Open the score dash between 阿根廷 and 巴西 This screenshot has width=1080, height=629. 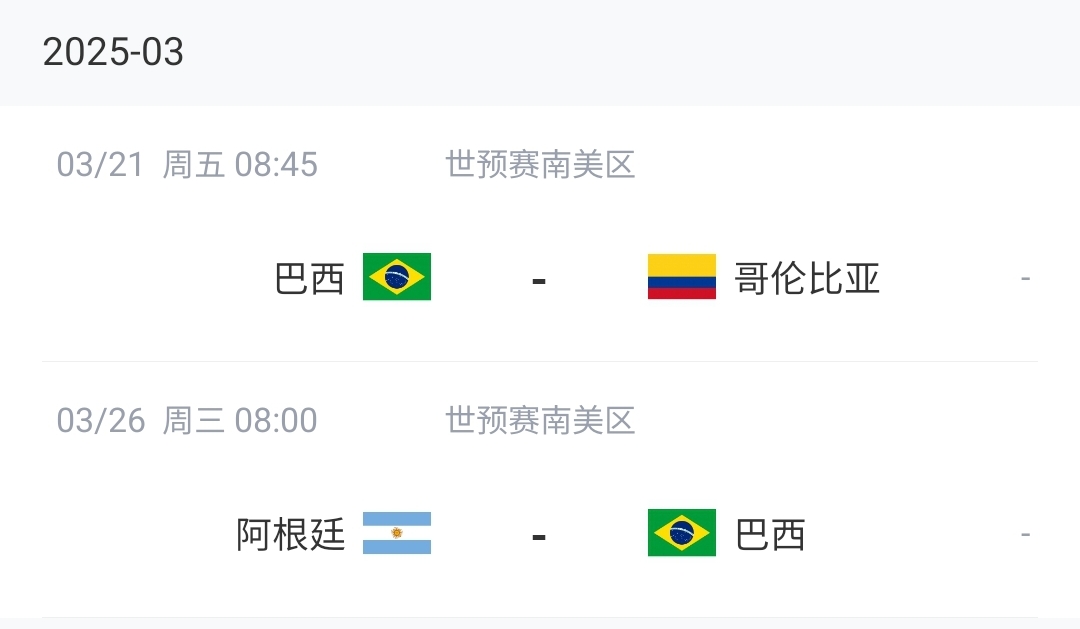[x=539, y=536]
